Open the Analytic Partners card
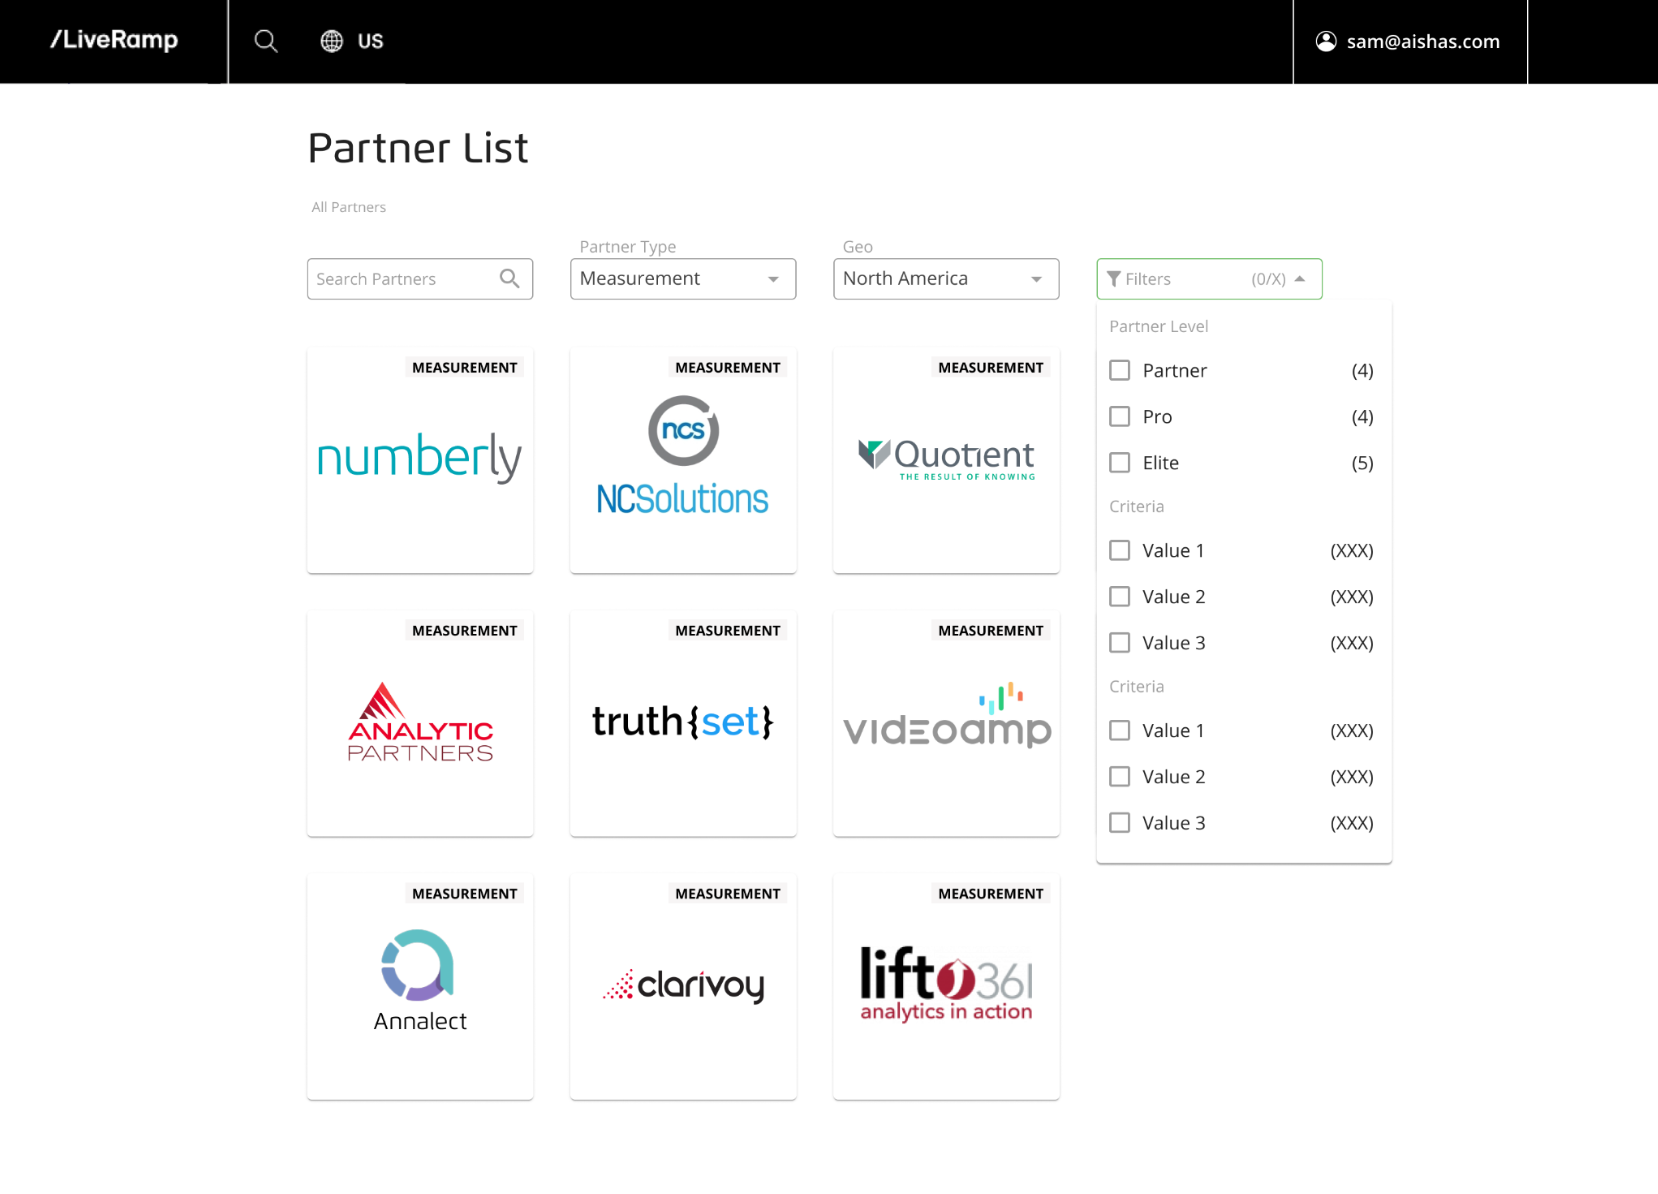 point(420,723)
